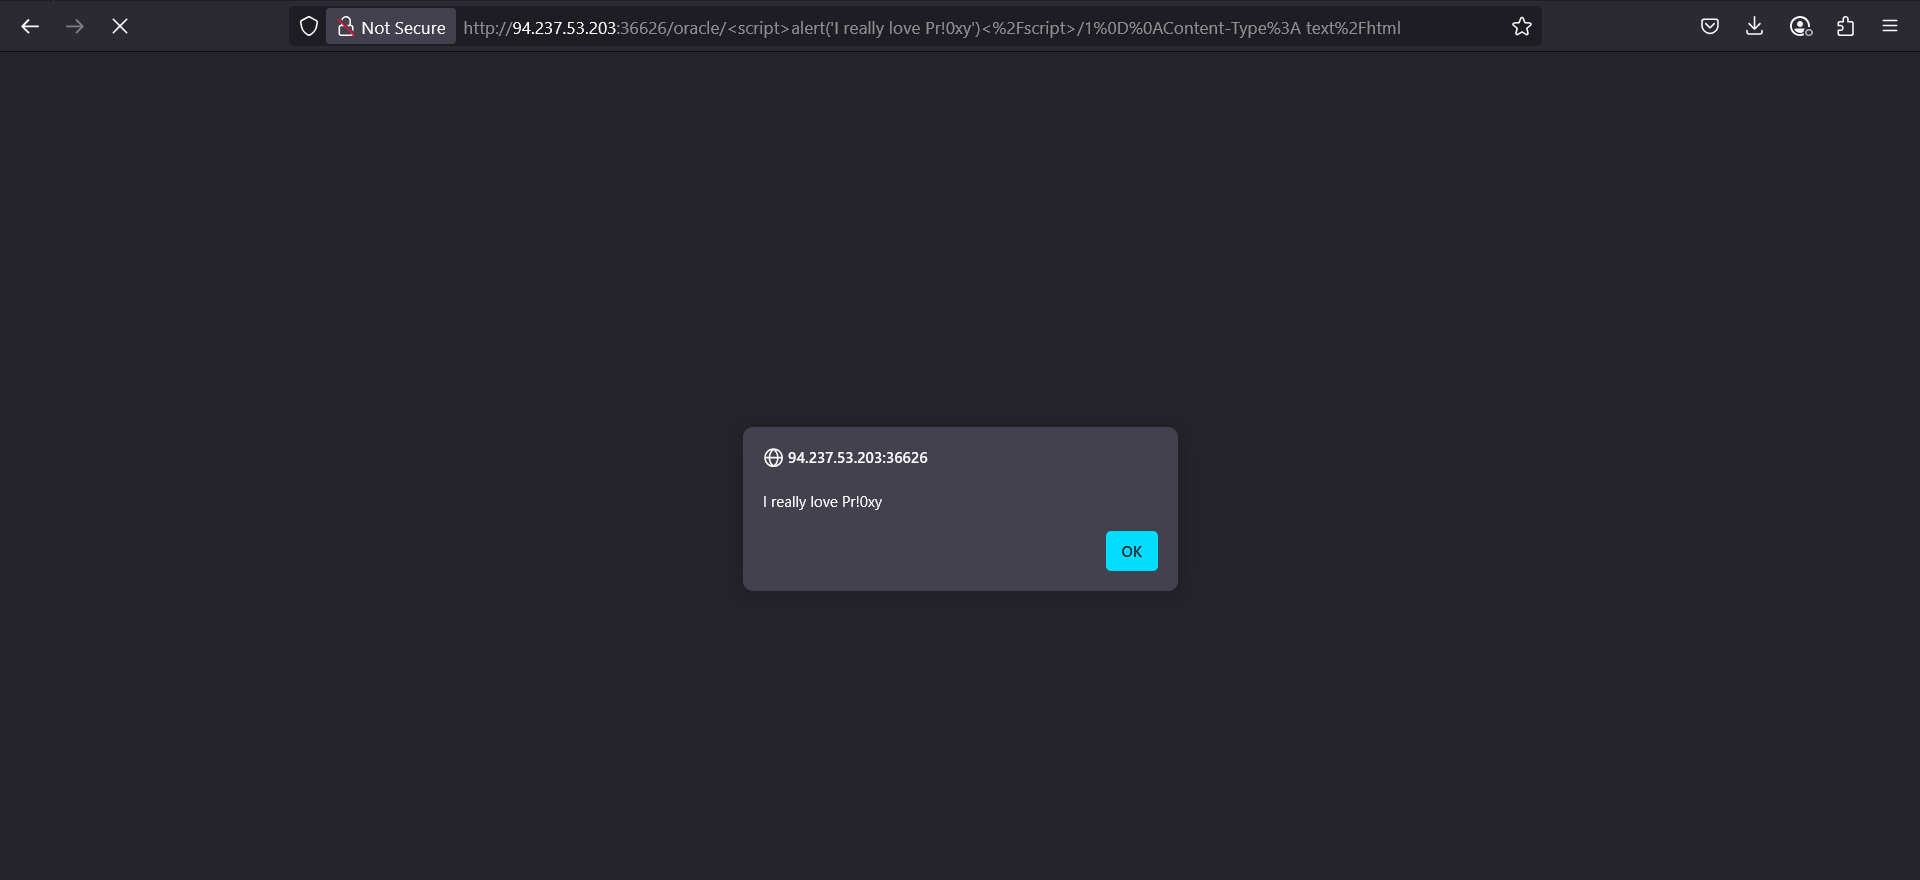Save the page to Pocket
This screenshot has width=1920, height=880.
click(1710, 27)
